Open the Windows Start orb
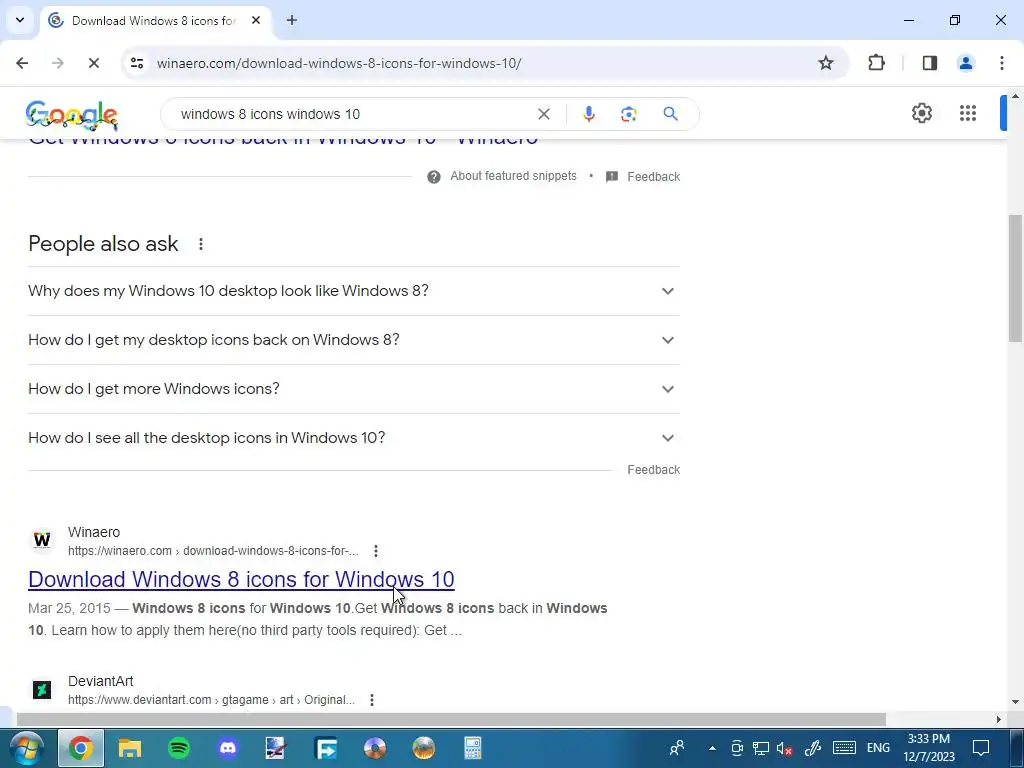 (x=27, y=748)
